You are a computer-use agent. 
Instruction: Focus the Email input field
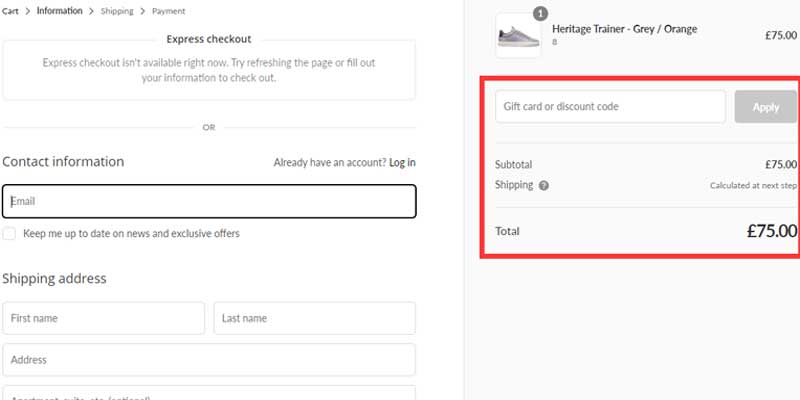tap(209, 201)
